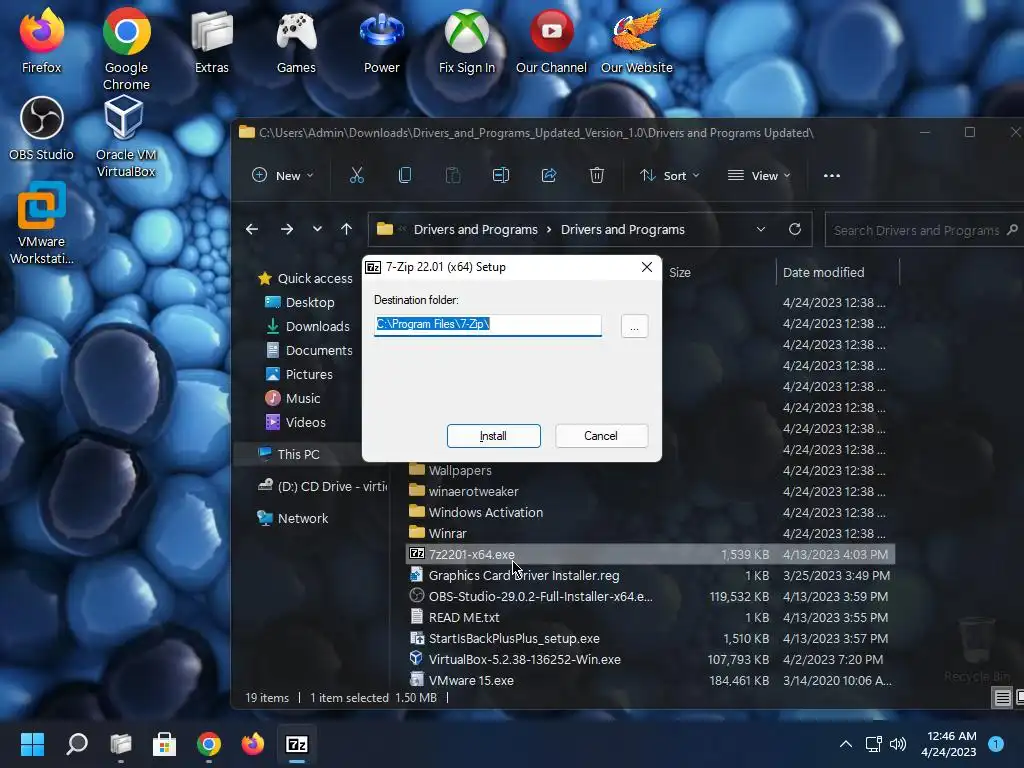Open OBS Studio desktop shortcut
The width and height of the screenshot is (1024, 768).
point(42,128)
